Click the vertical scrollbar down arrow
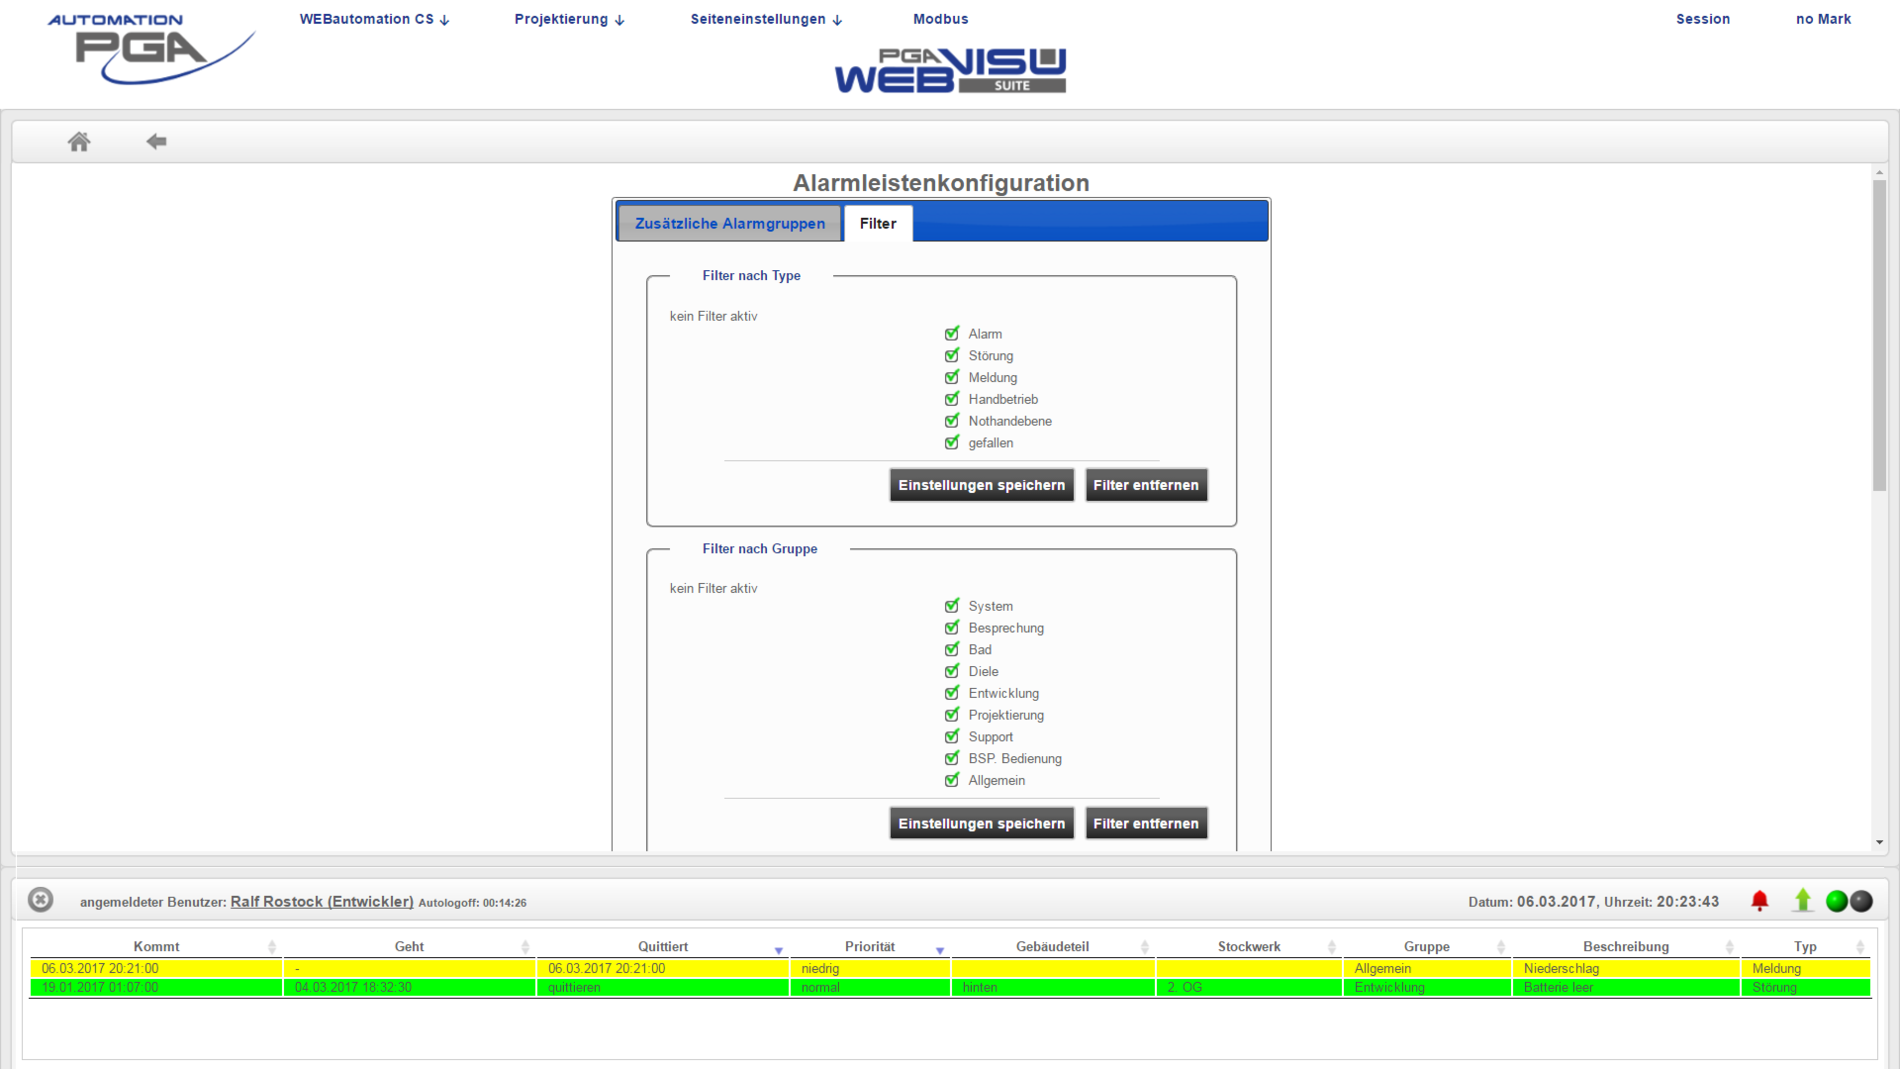Screen dimensions: 1900x1069 (1879, 842)
